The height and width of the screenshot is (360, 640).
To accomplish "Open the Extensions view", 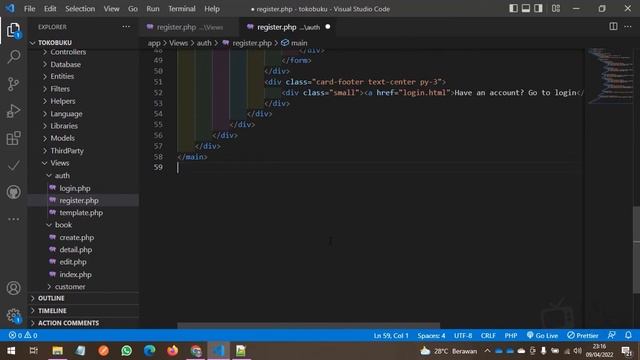I will pos(13,138).
